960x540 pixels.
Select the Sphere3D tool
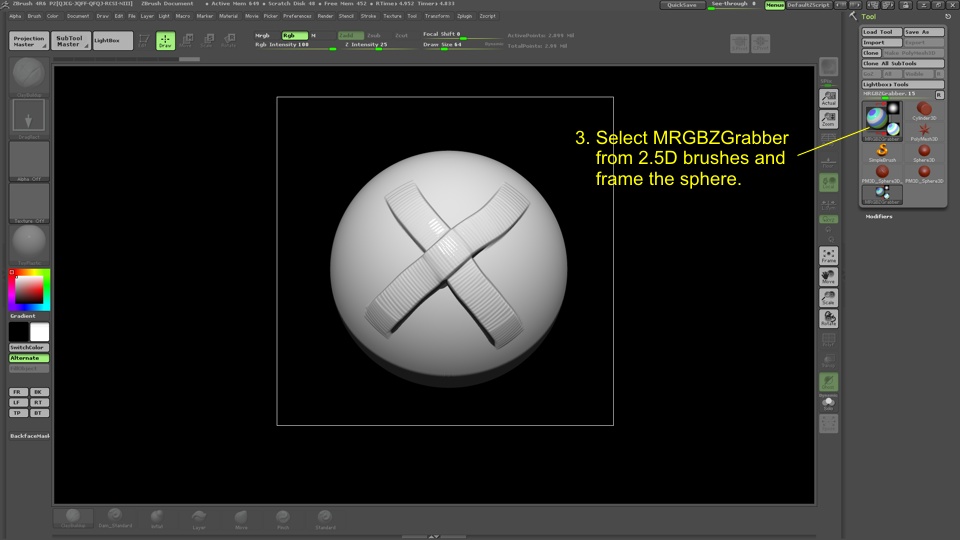point(924,153)
